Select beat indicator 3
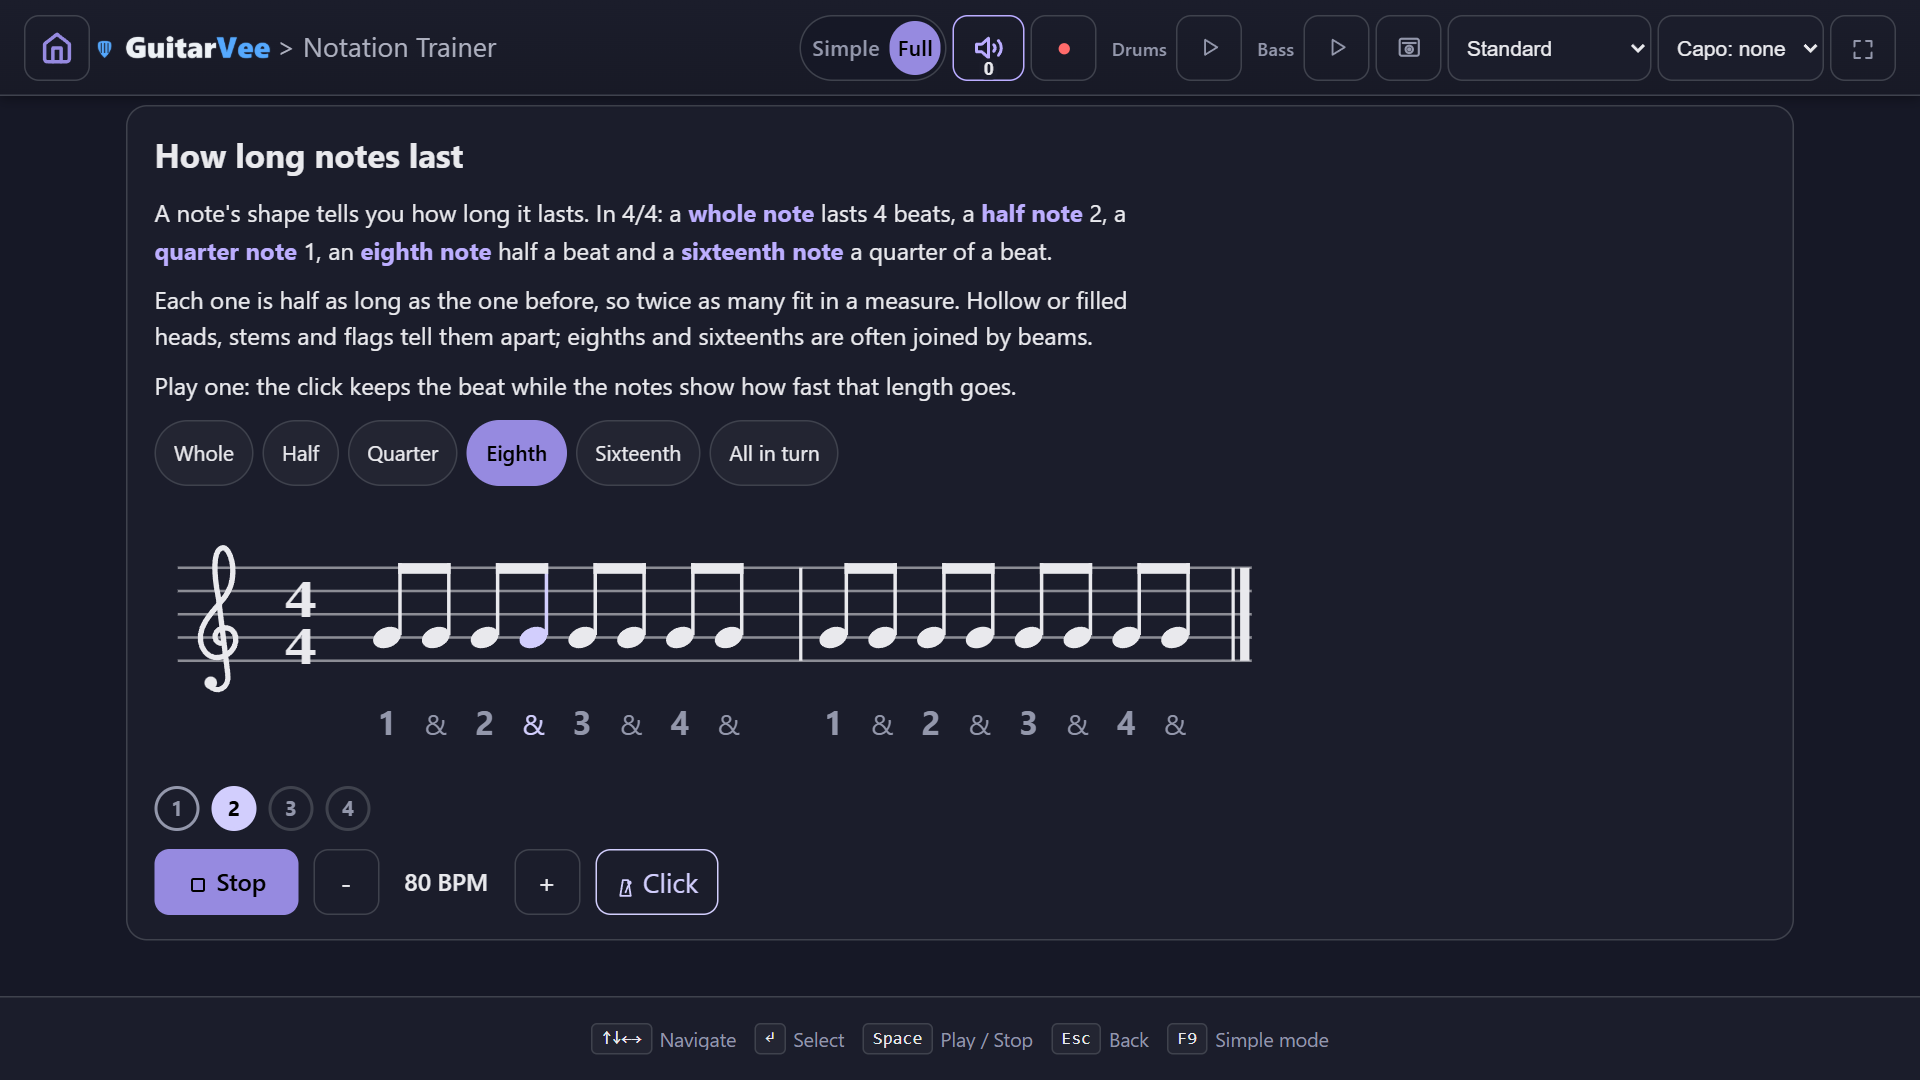Viewport: 1920px width, 1080px height. point(291,808)
